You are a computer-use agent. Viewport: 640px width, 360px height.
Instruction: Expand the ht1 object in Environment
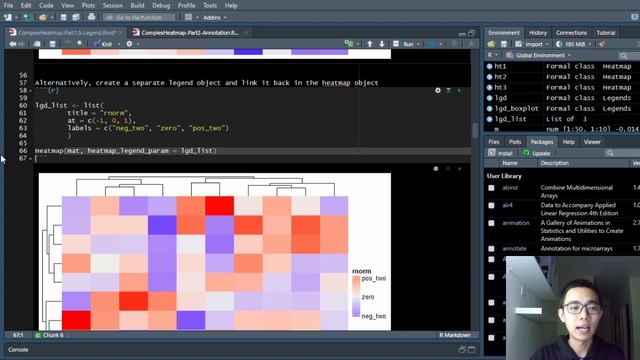tap(489, 66)
